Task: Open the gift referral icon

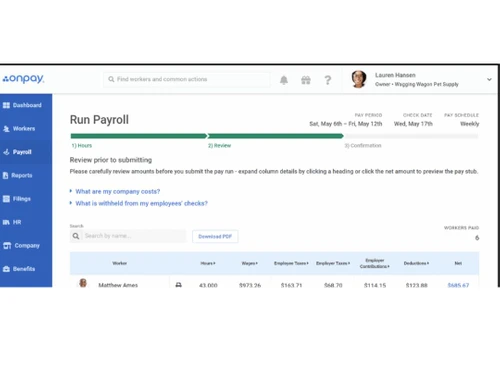Action: coord(306,80)
